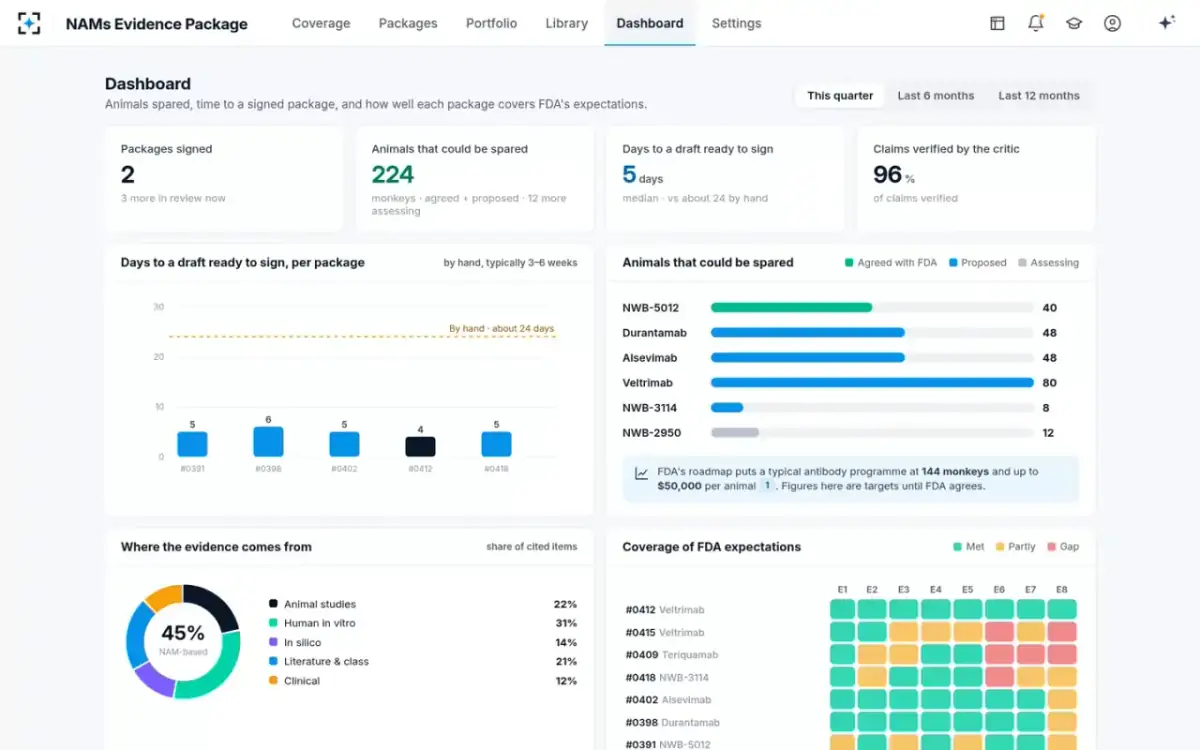The height and width of the screenshot is (750, 1200).
Task: Toggle the Partly legend item
Action: pyautogui.click(x=1015, y=547)
